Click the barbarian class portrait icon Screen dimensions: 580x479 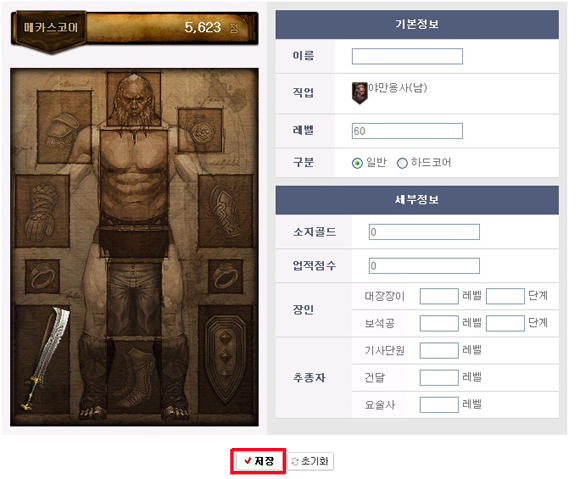pos(359,93)
